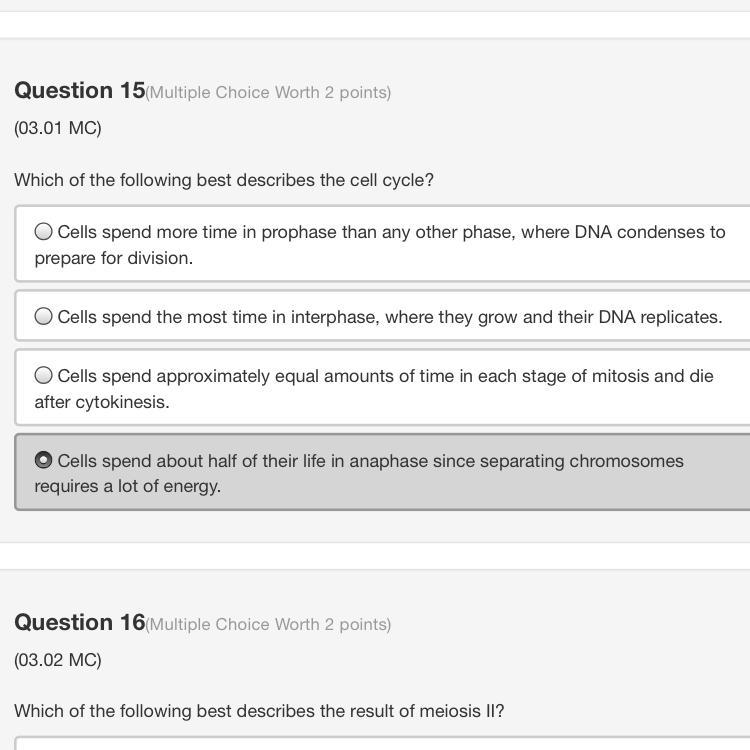750x750 pixels.
Task: Click the selected anaphase answer radio button
Action: [x=44, y=461]
